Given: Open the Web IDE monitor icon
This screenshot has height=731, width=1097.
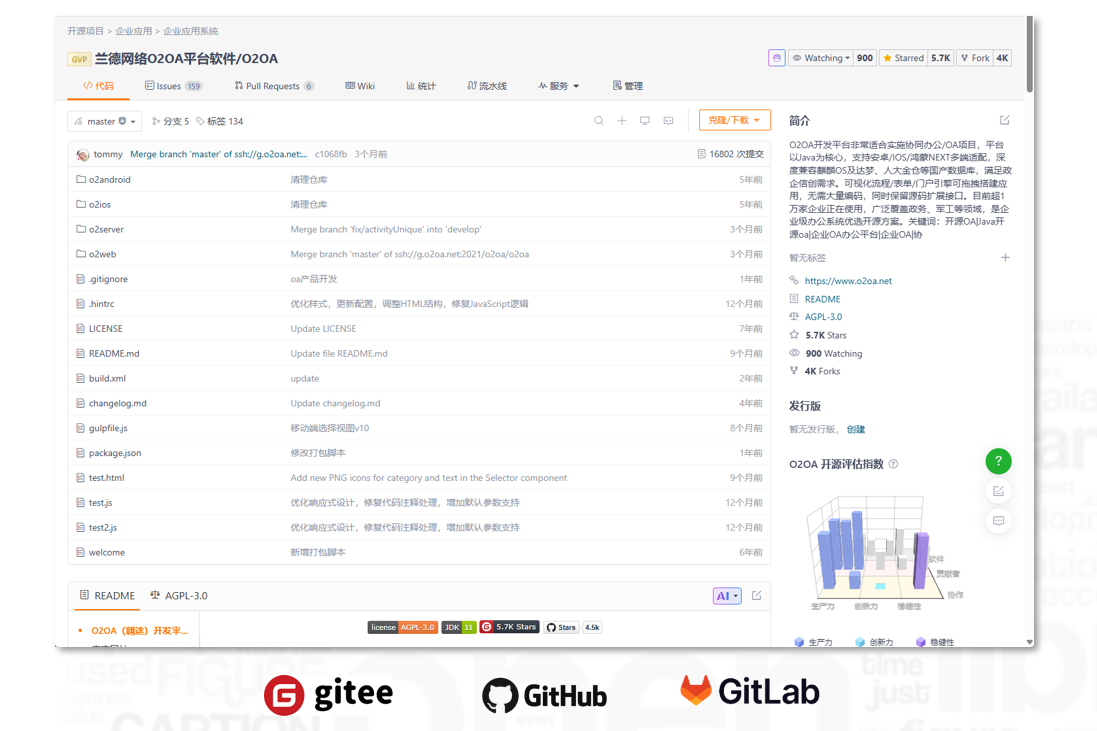Looking at the screenshot, I should (x=645, y=121).
